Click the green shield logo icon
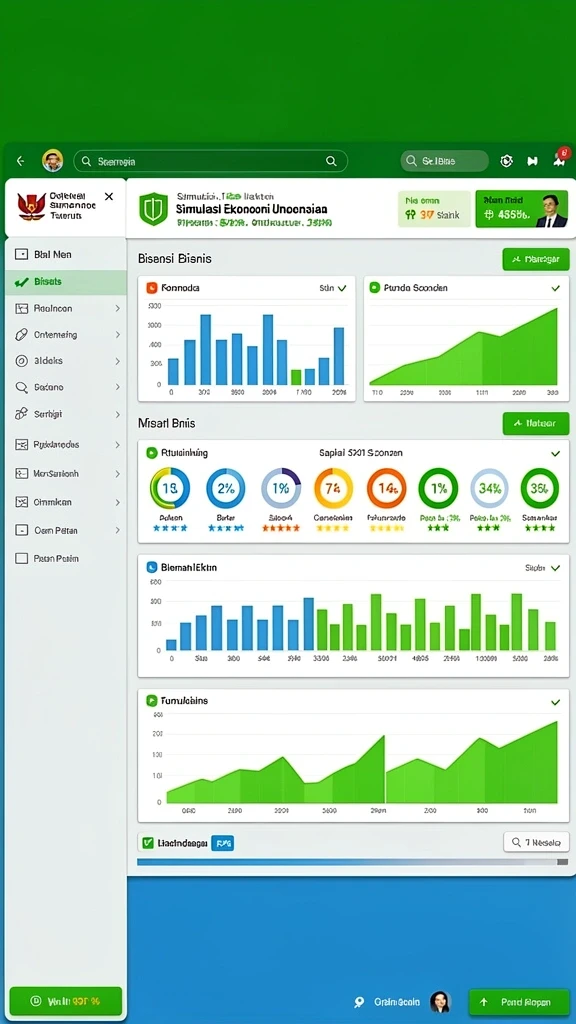 (x=153, y=209)
